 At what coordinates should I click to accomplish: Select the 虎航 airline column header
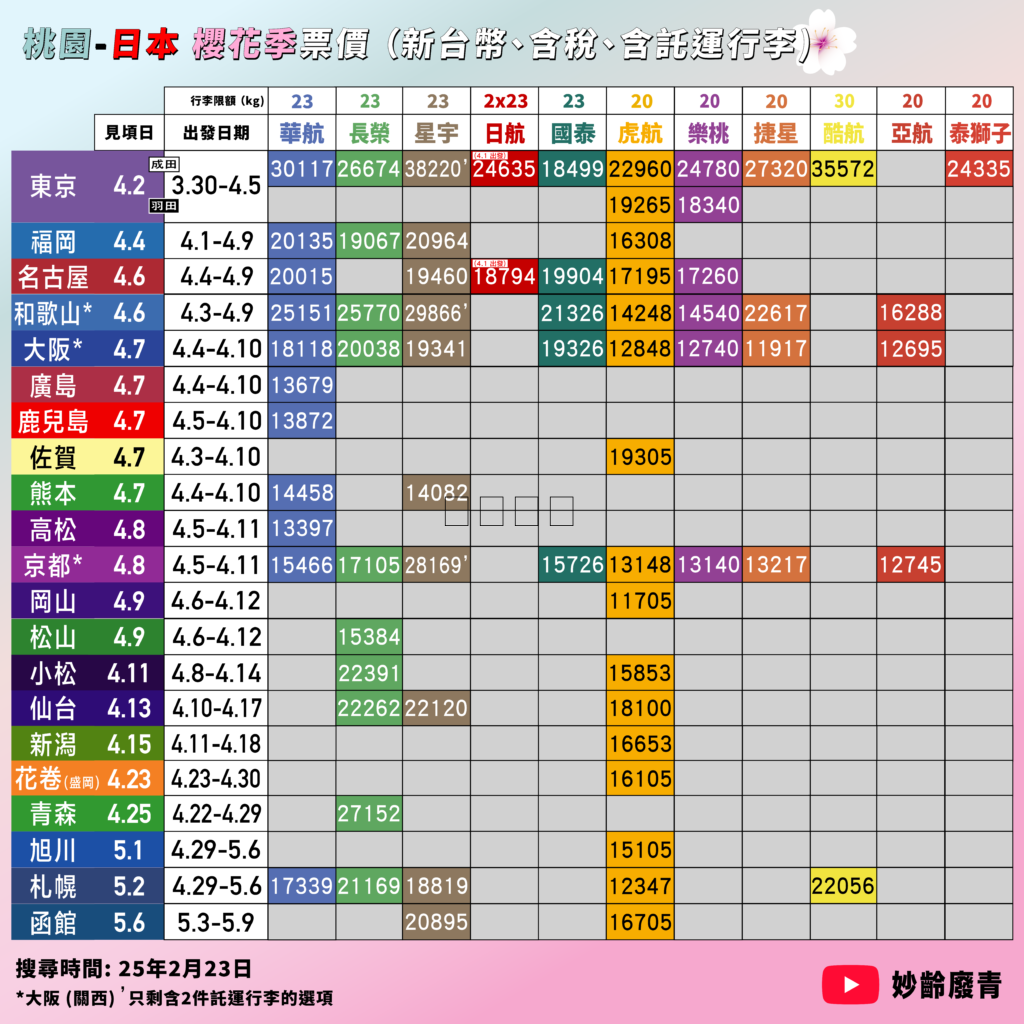(640, 131)
